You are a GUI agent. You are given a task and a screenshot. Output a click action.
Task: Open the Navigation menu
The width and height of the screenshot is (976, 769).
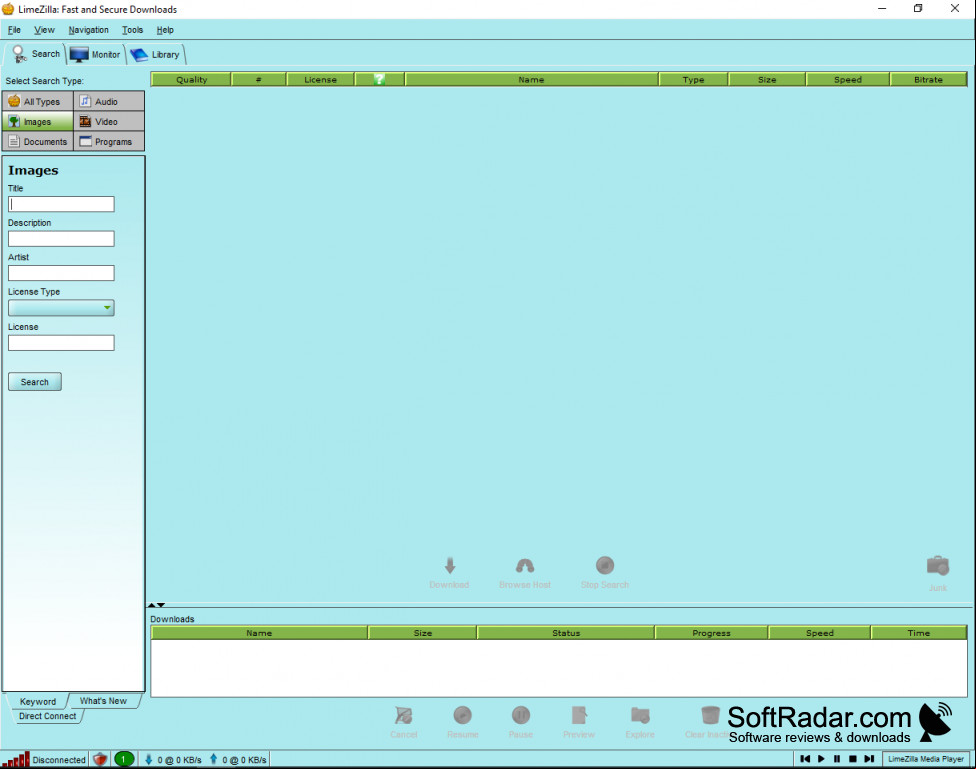click(x=88, y=30)
